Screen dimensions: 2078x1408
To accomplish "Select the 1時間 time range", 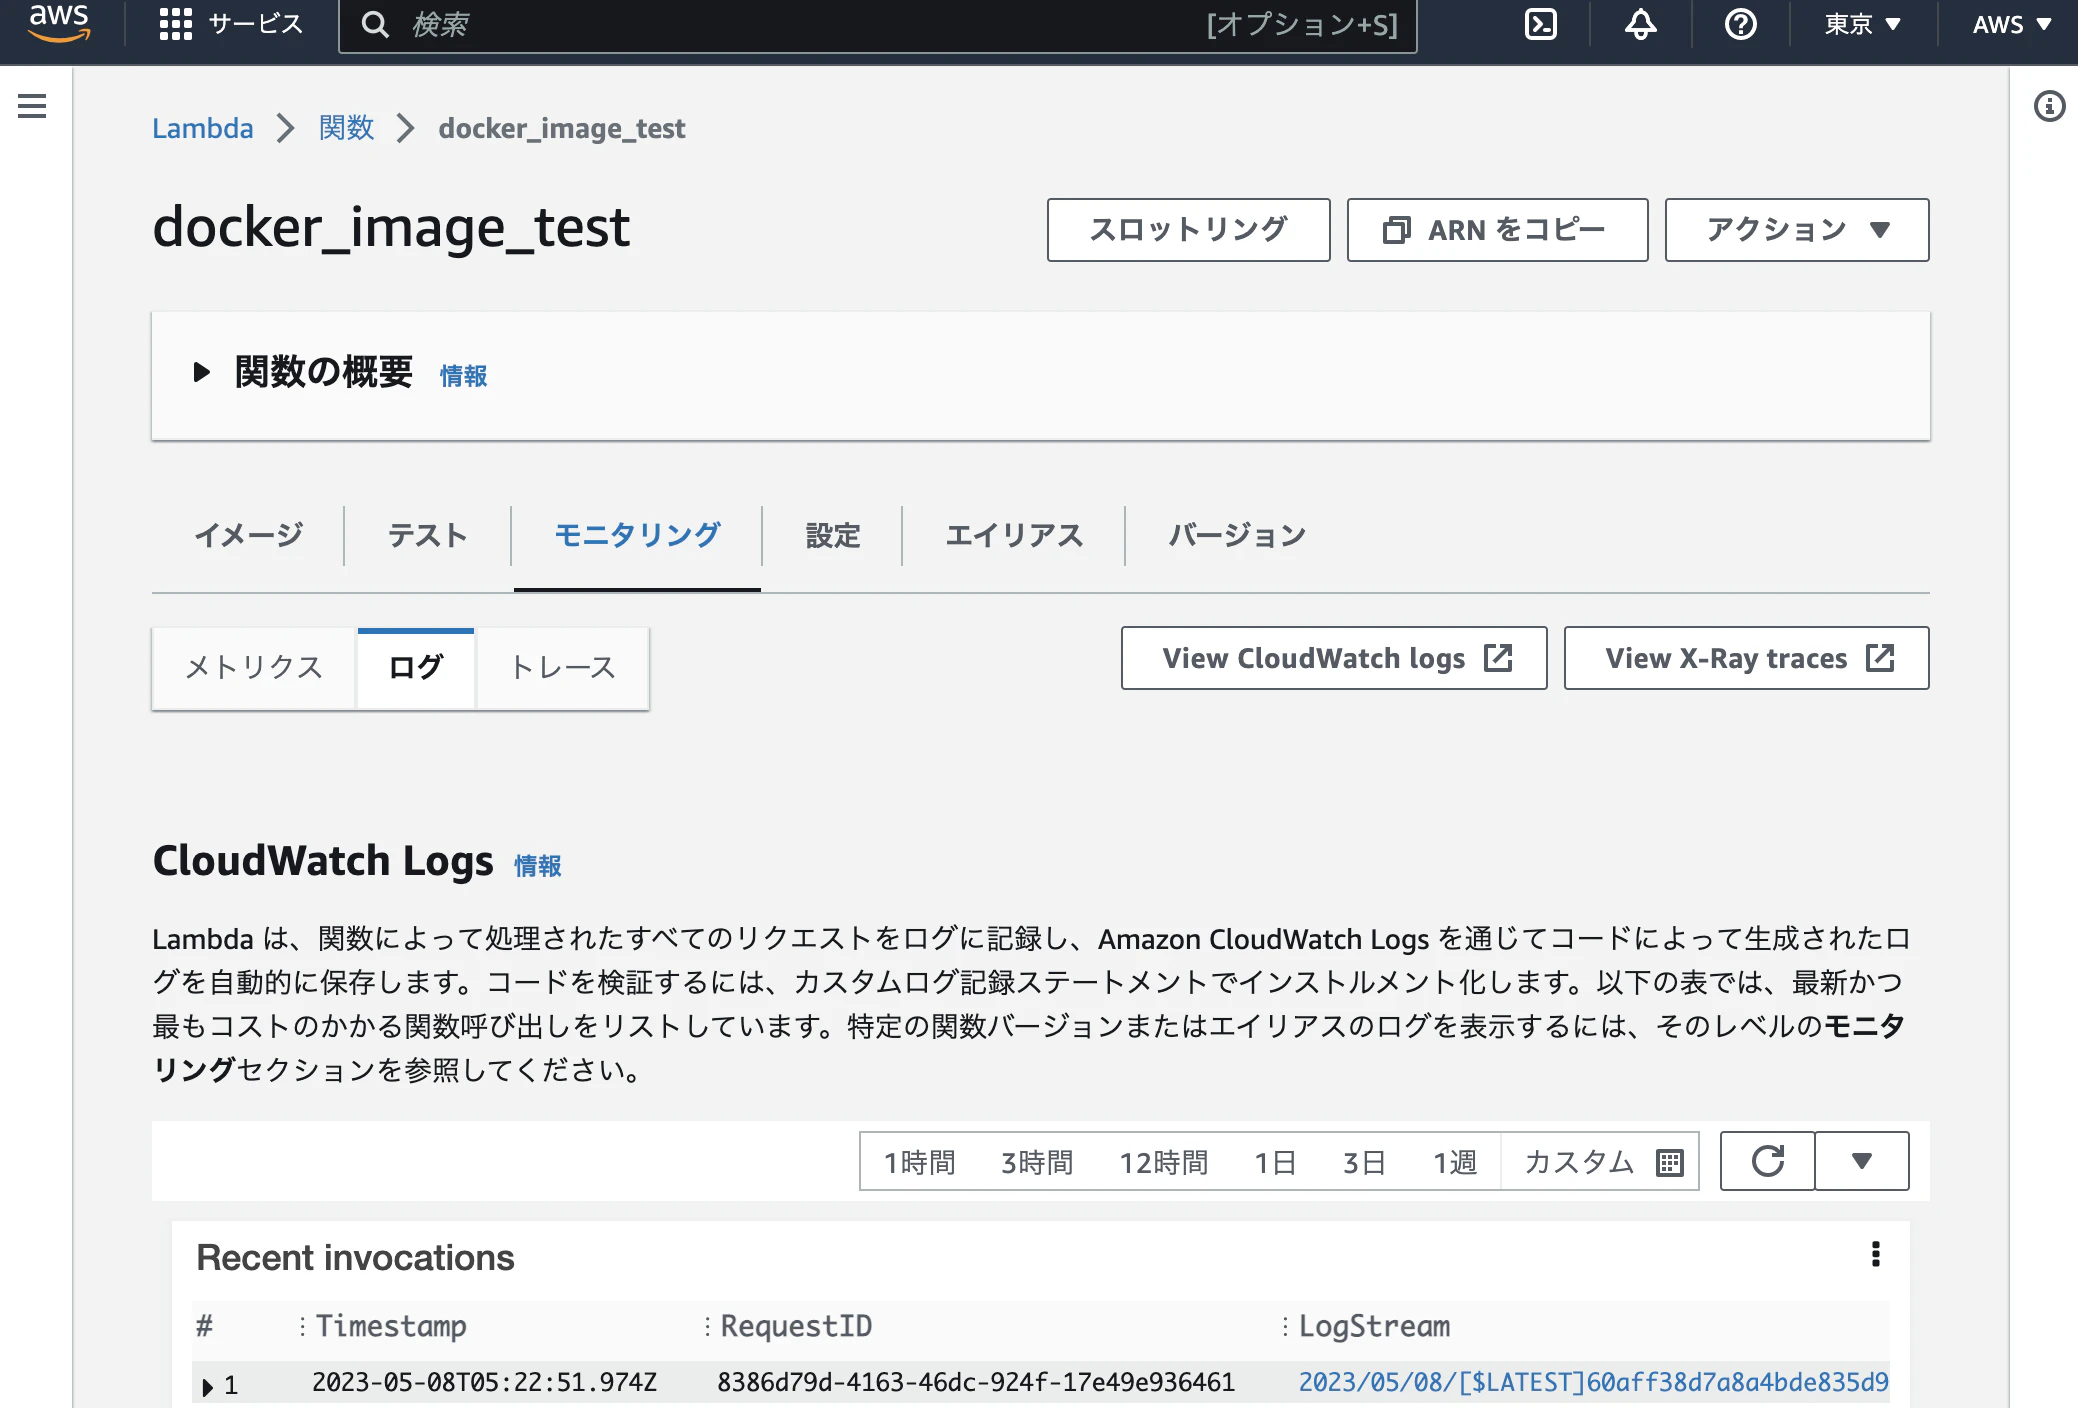I will point(919,1162).
